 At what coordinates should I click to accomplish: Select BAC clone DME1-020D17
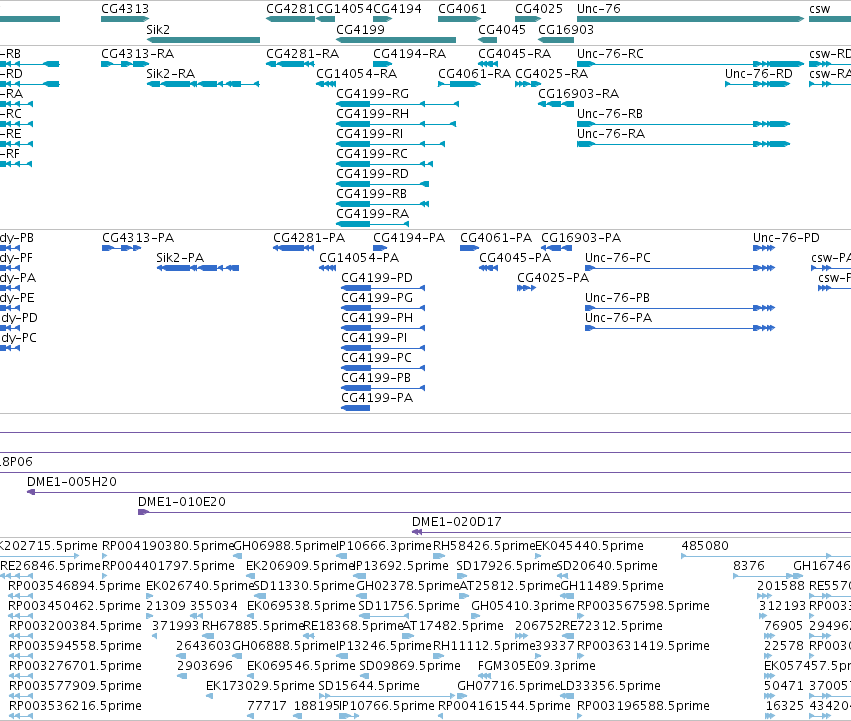[457, 522]
